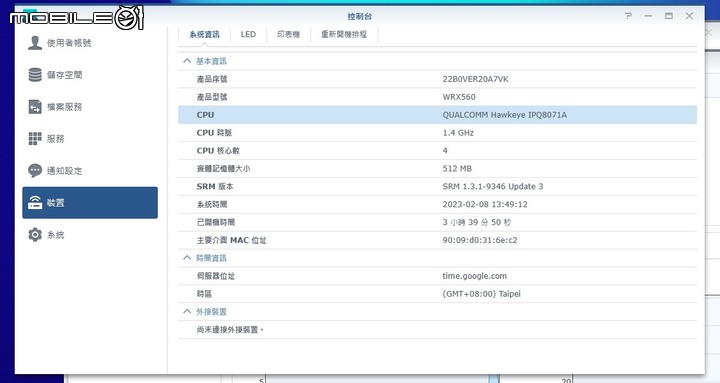Switch to the LED tab
Image resolution: width=720 pixels, height=383 pixels.
coord(248,34)
